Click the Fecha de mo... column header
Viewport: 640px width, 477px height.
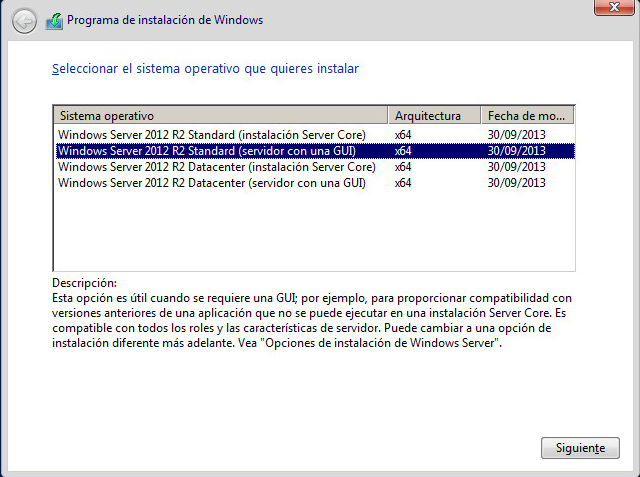tap(527, 116)
